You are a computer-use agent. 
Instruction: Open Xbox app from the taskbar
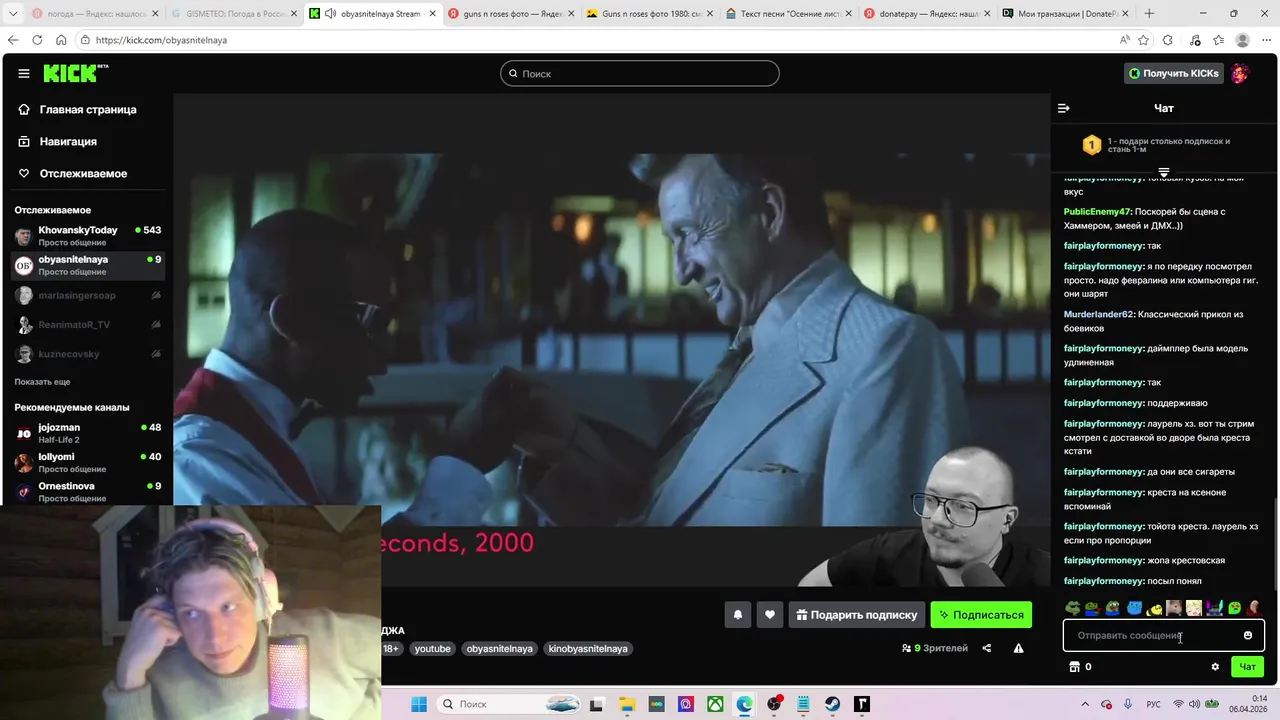click(715, 704)
